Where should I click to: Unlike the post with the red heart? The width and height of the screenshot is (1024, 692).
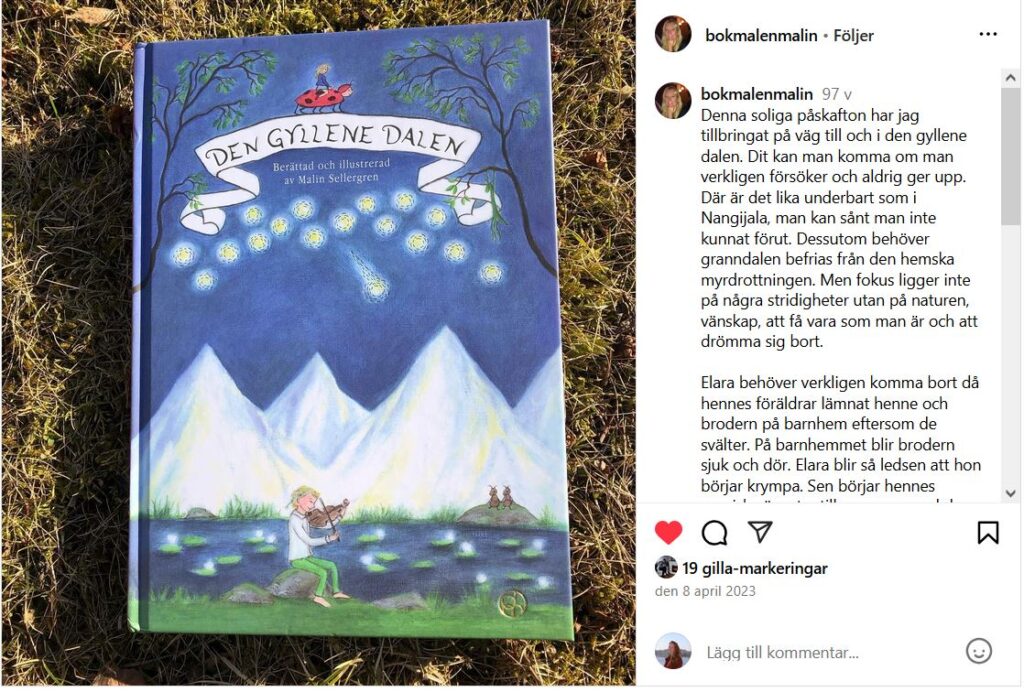(669, 532)
